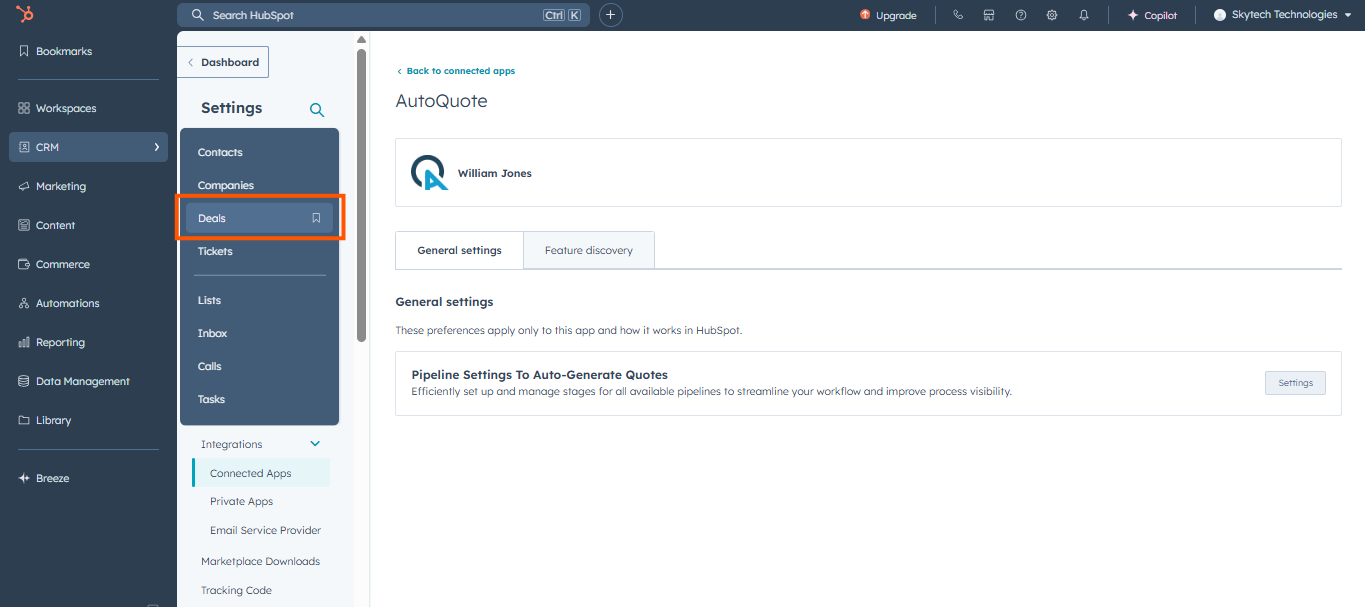Click the Upgrade link
The height and width of the screenshot is (607, 1365).
point(894,15)
